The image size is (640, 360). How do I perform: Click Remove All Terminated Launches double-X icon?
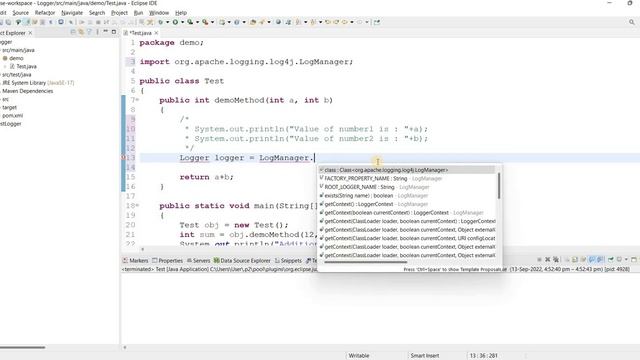pos(556,260)
